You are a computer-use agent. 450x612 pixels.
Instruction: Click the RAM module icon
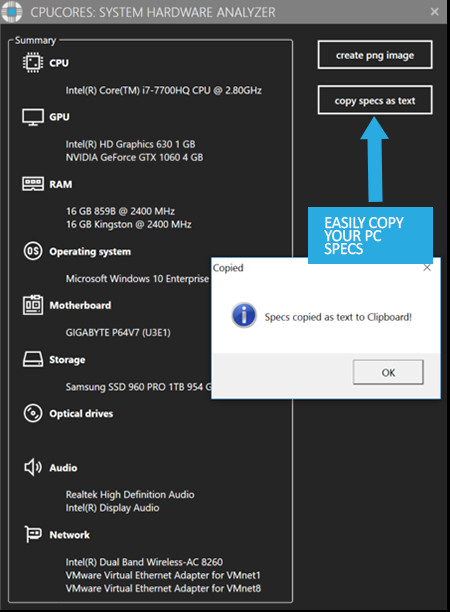click(x=33, y=184)
